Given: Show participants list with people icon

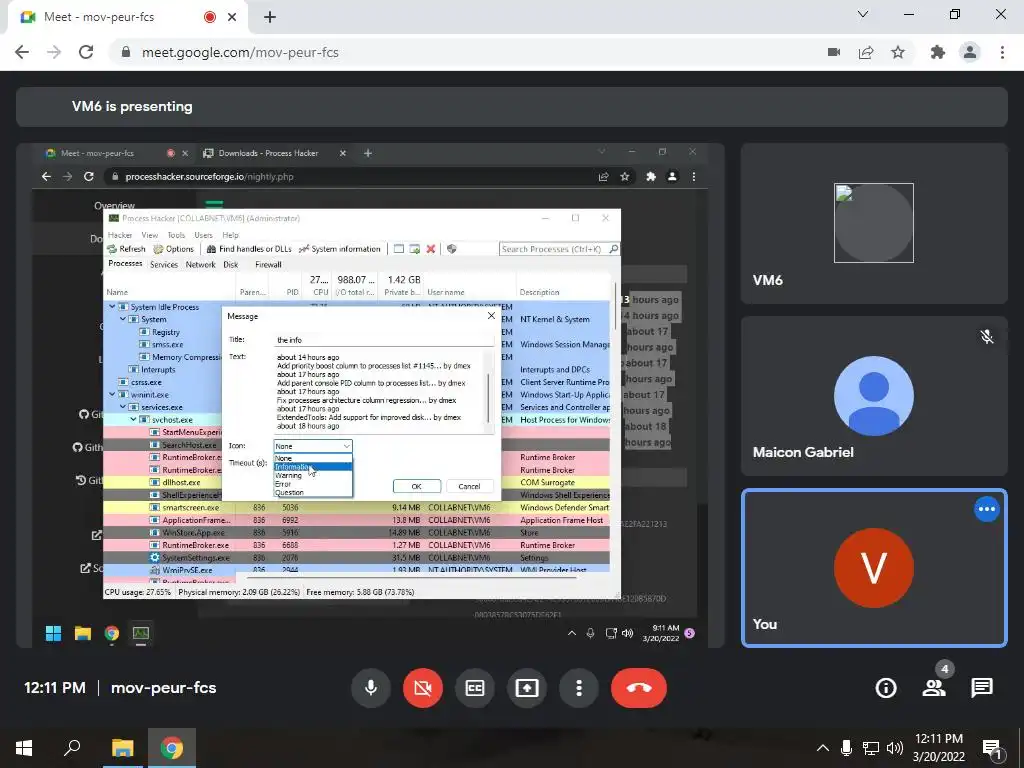Looking at the screenshot, I should (x=934, y=688).
